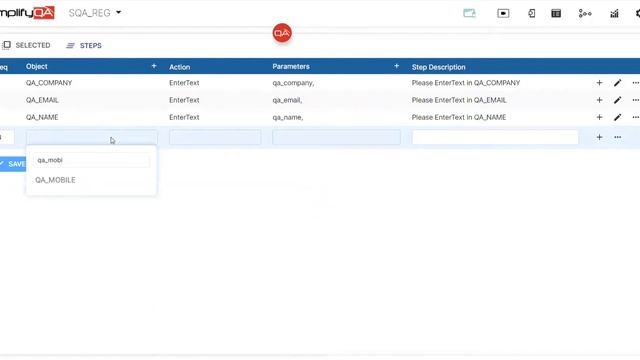
Task: Click EnterText action in QA_EMAIL row
Action: coord(184,100)
